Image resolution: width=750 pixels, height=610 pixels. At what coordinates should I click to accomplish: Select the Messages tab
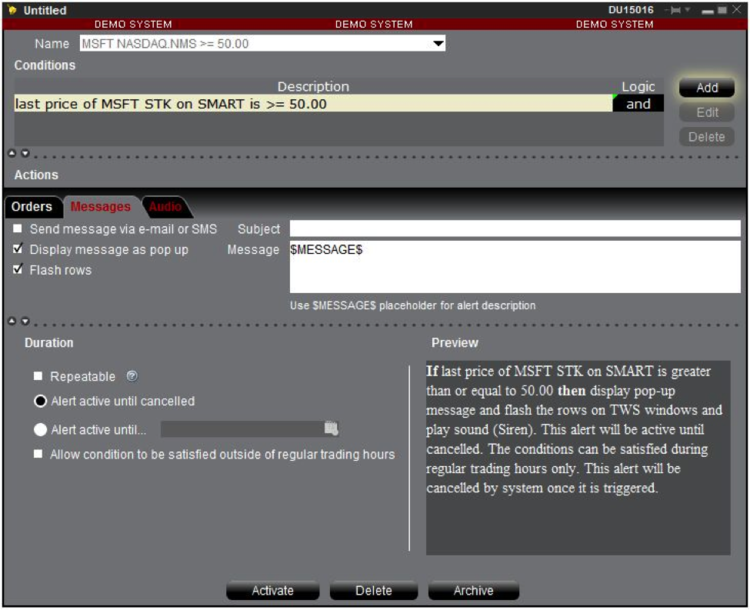(100, 207)
